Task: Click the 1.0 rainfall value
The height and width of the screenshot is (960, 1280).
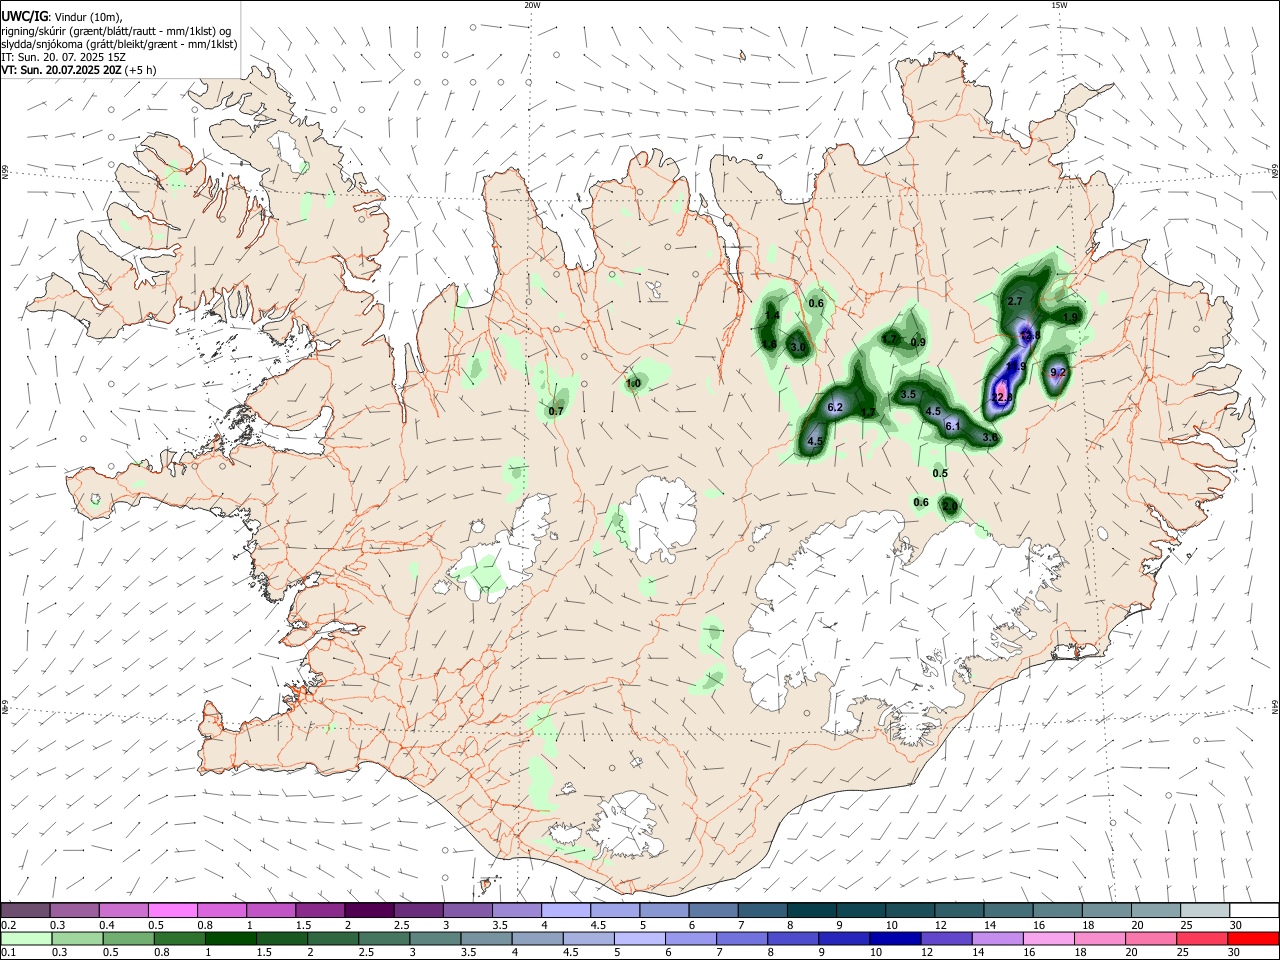Action: click(x=633, y=383)
